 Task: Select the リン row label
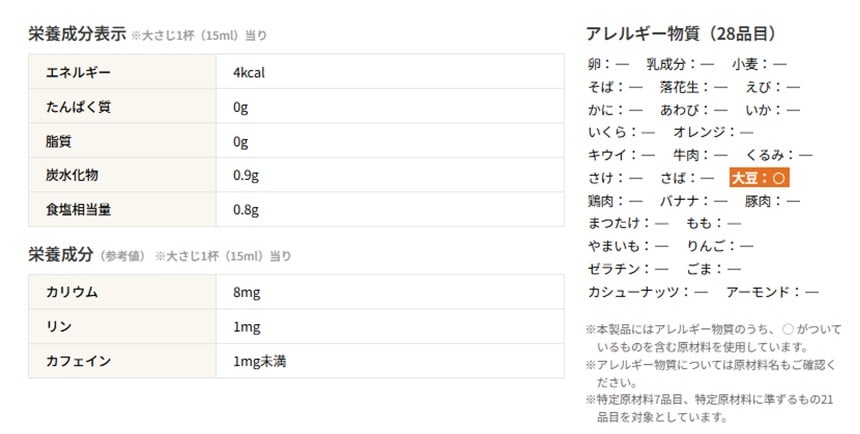pos(59,326)
